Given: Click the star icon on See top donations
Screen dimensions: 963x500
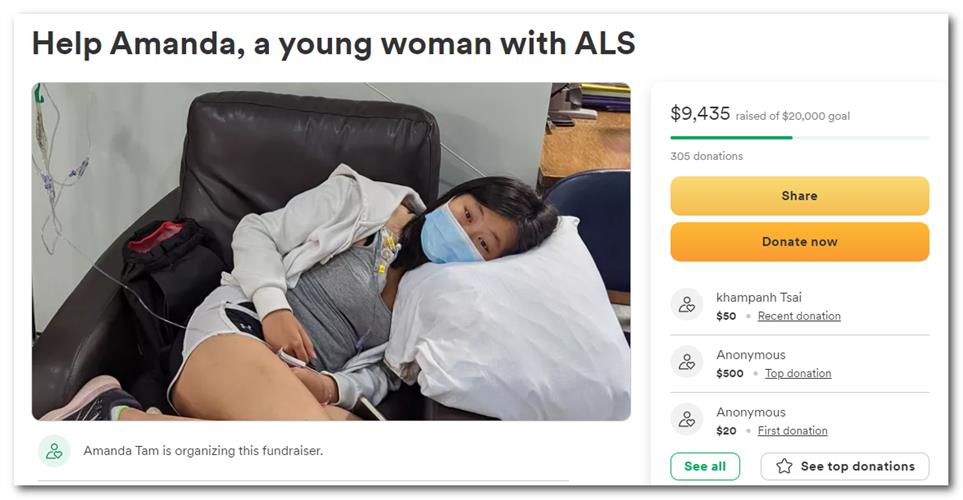Looking at the screenshot, I should click(x=784, y=466).
